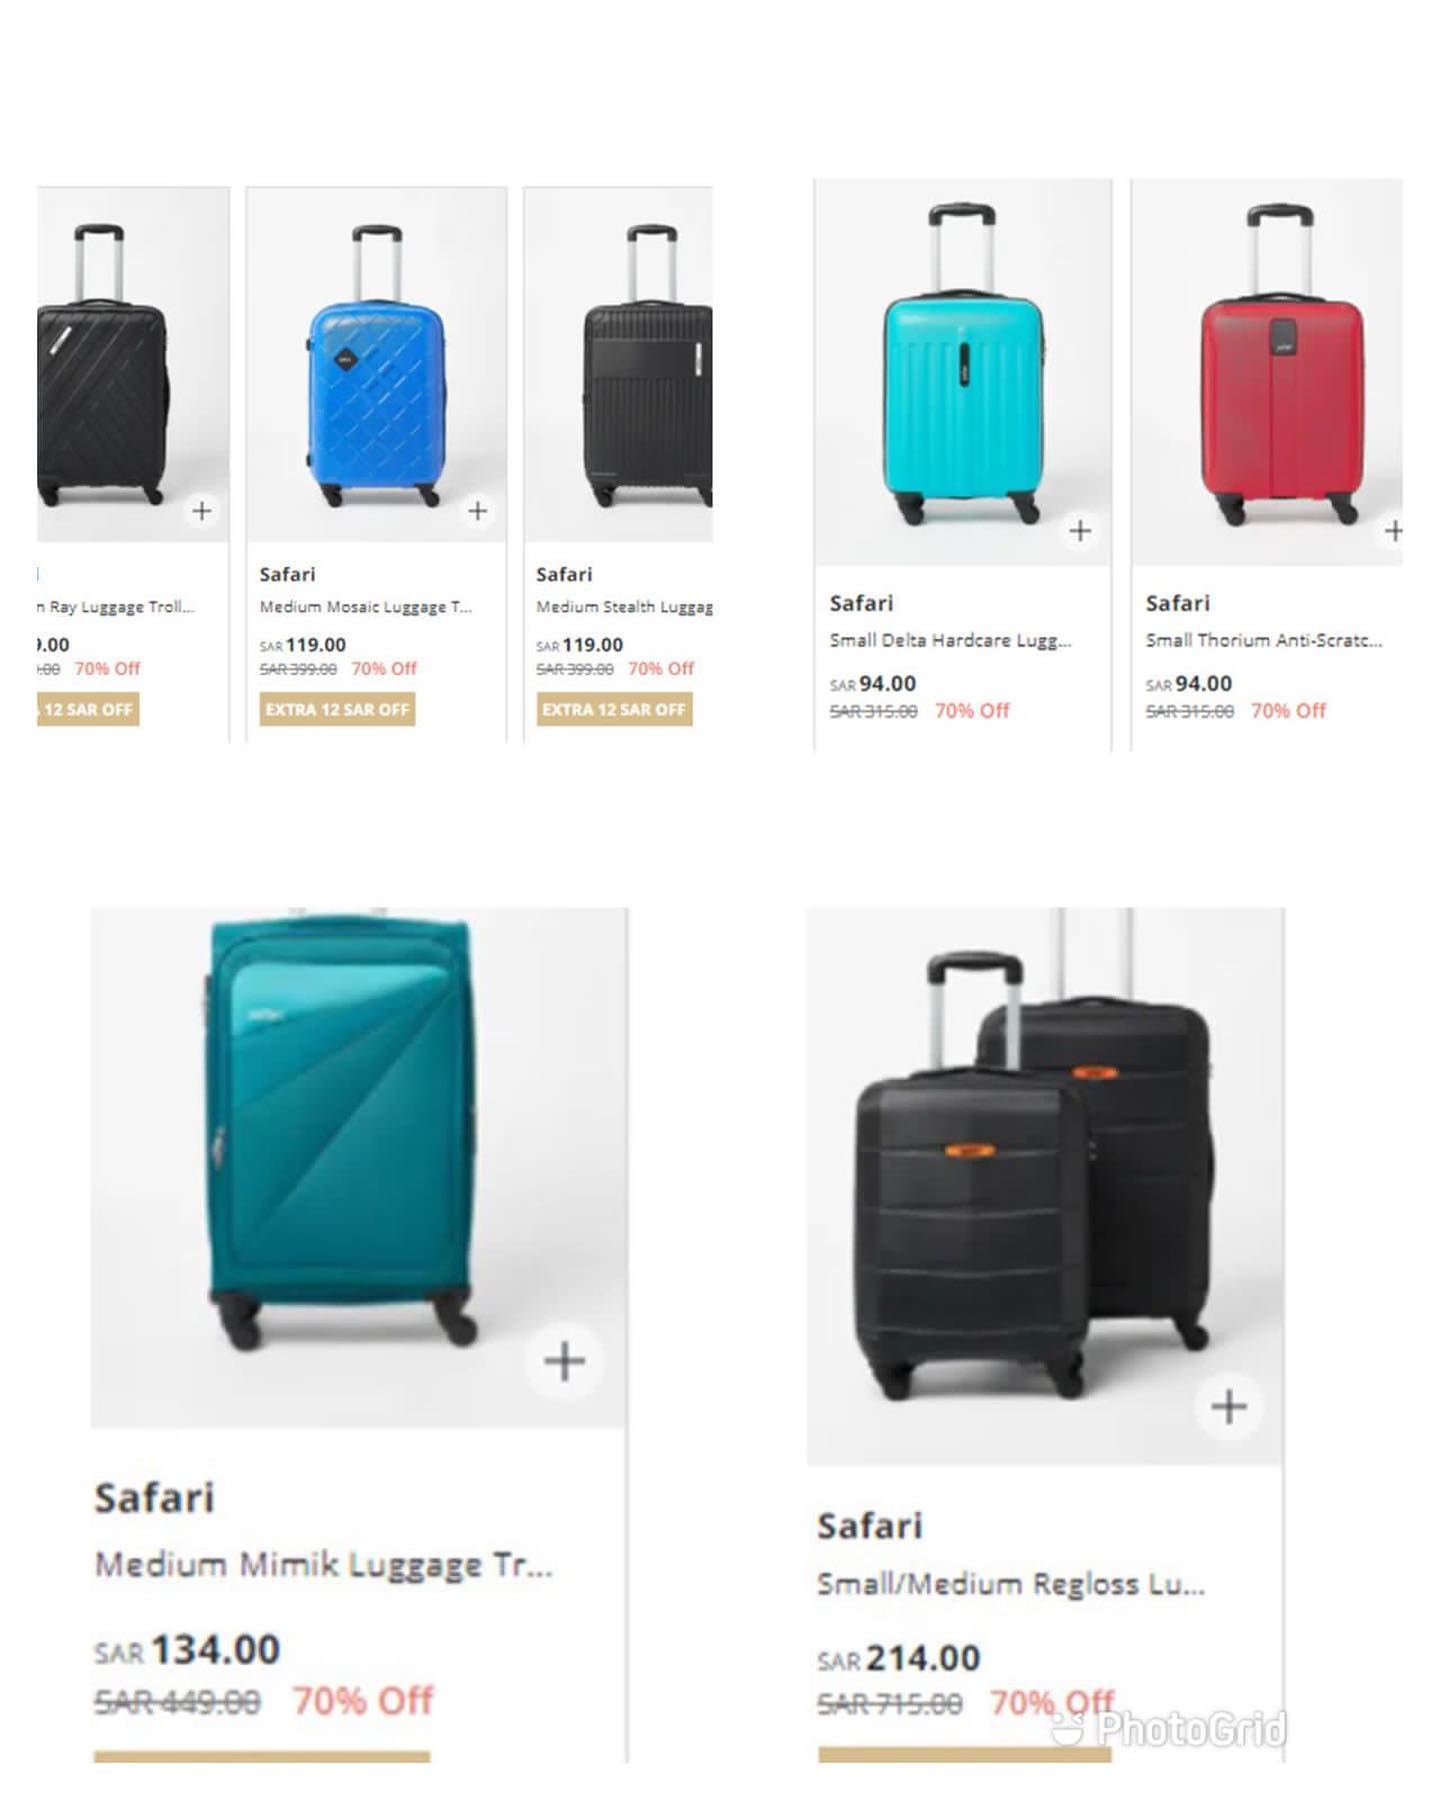Tap plus icon on red Thorium luggage

pyautogui.click(x=1393, y=530)
